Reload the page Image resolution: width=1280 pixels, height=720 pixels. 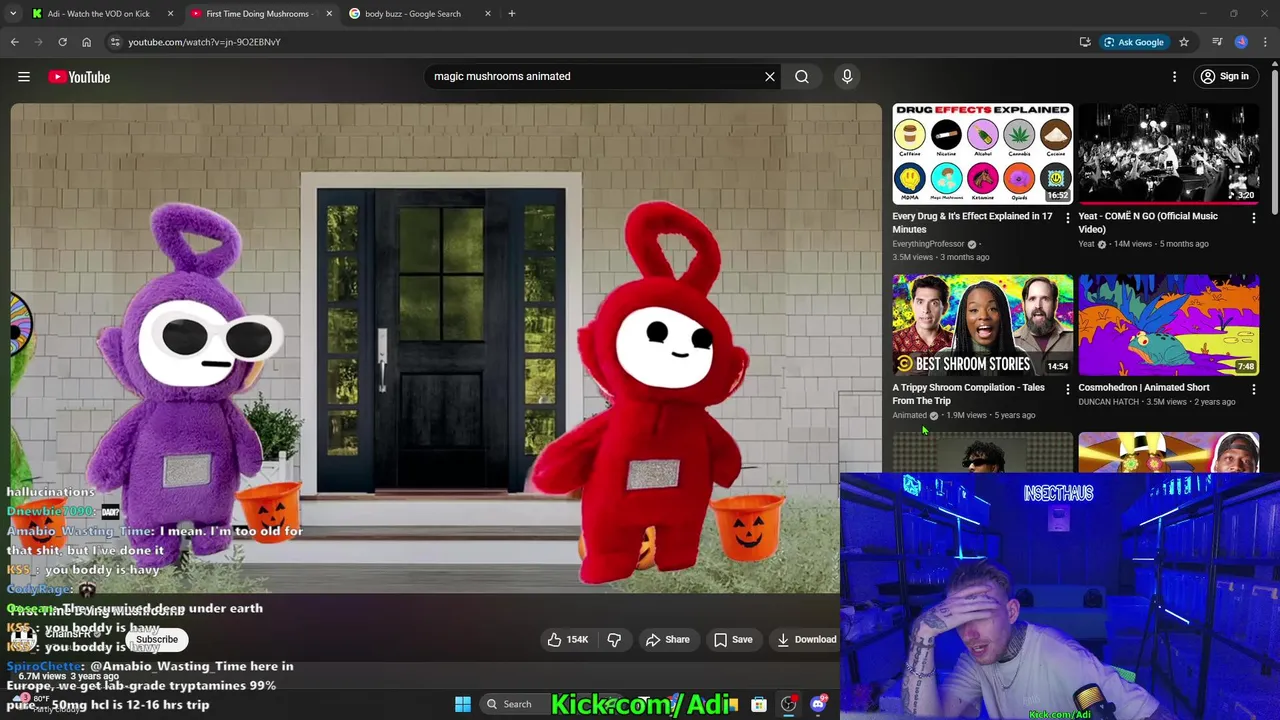pos(62,42)
